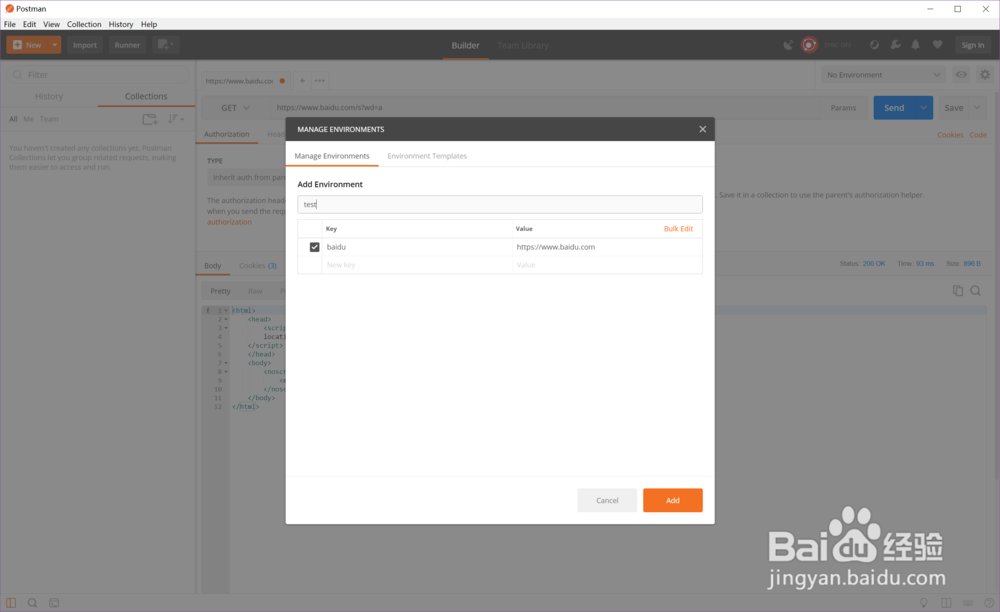1000x612 pixels.
Task: Toggle sidebar icon in status bar
Action: coord(11,602)
